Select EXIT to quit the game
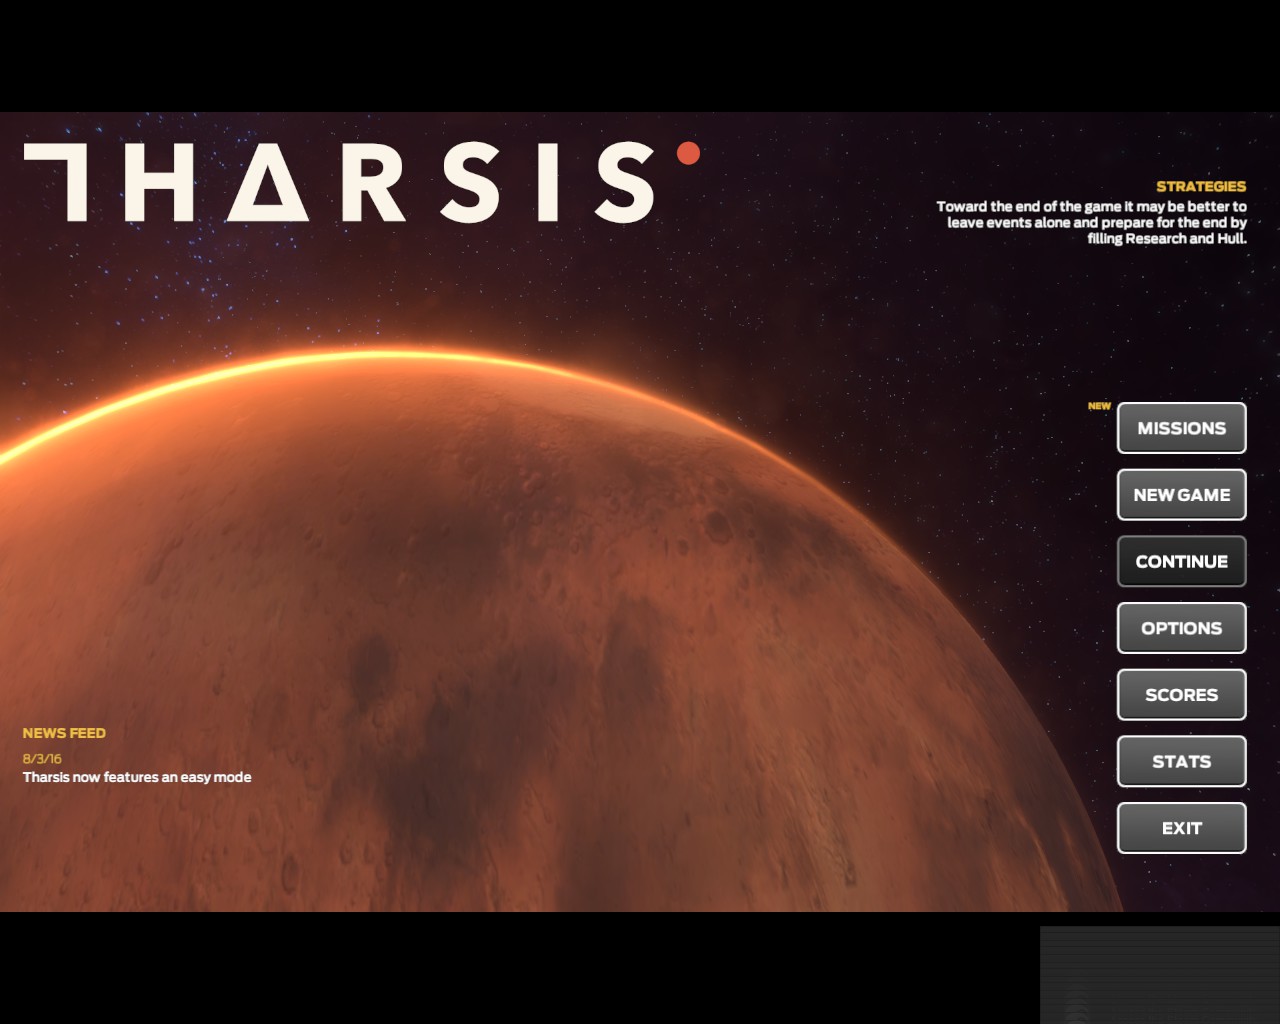The height and width of the screenshot is (1024, 1280). (1181, 828)
